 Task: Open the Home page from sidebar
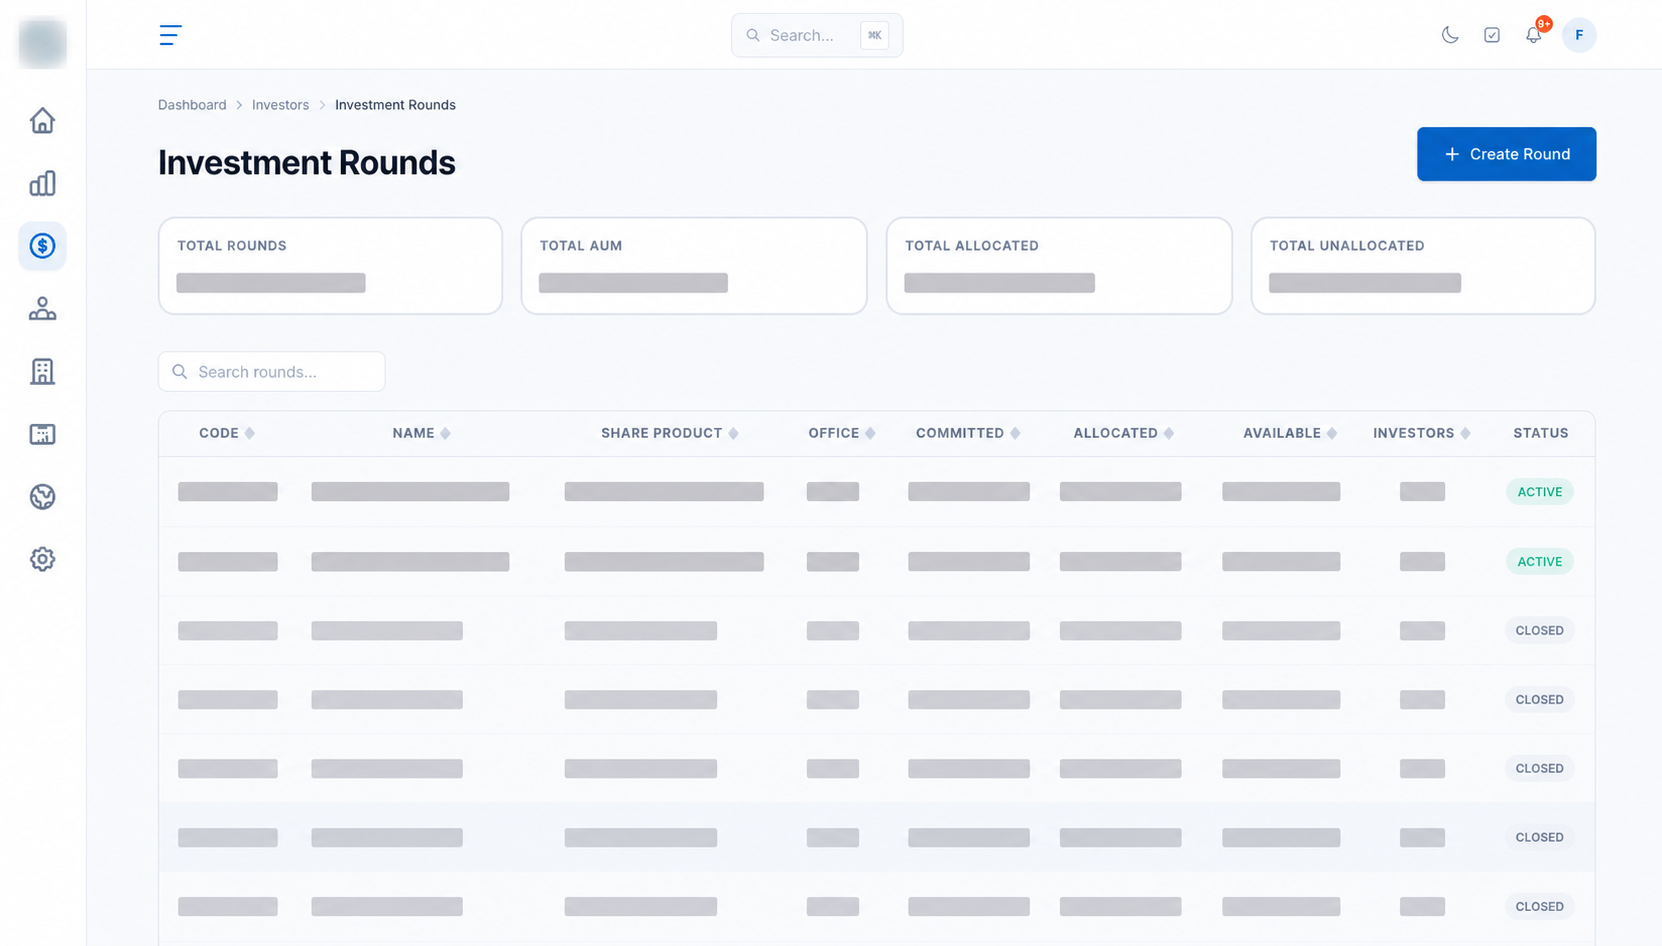point(42,121)
